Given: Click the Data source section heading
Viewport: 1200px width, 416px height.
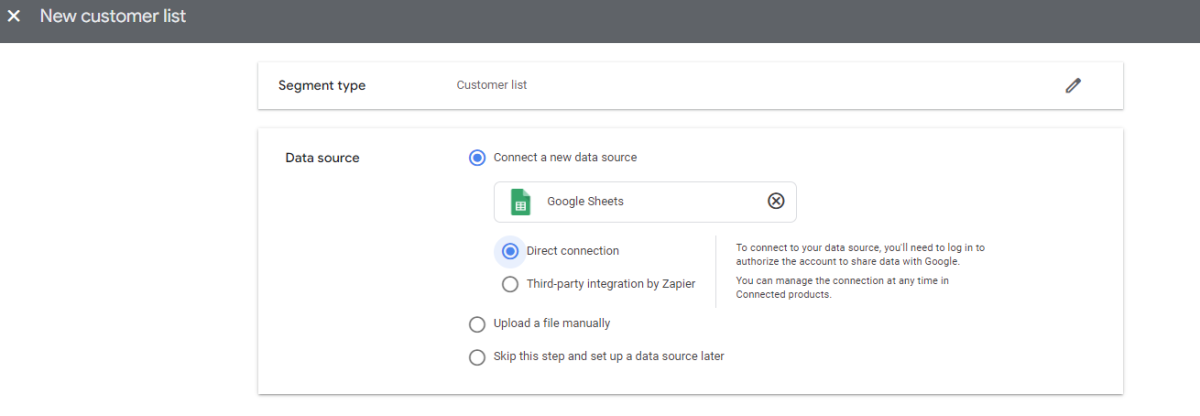Looking at the screenshot, I should coord(322,157).
